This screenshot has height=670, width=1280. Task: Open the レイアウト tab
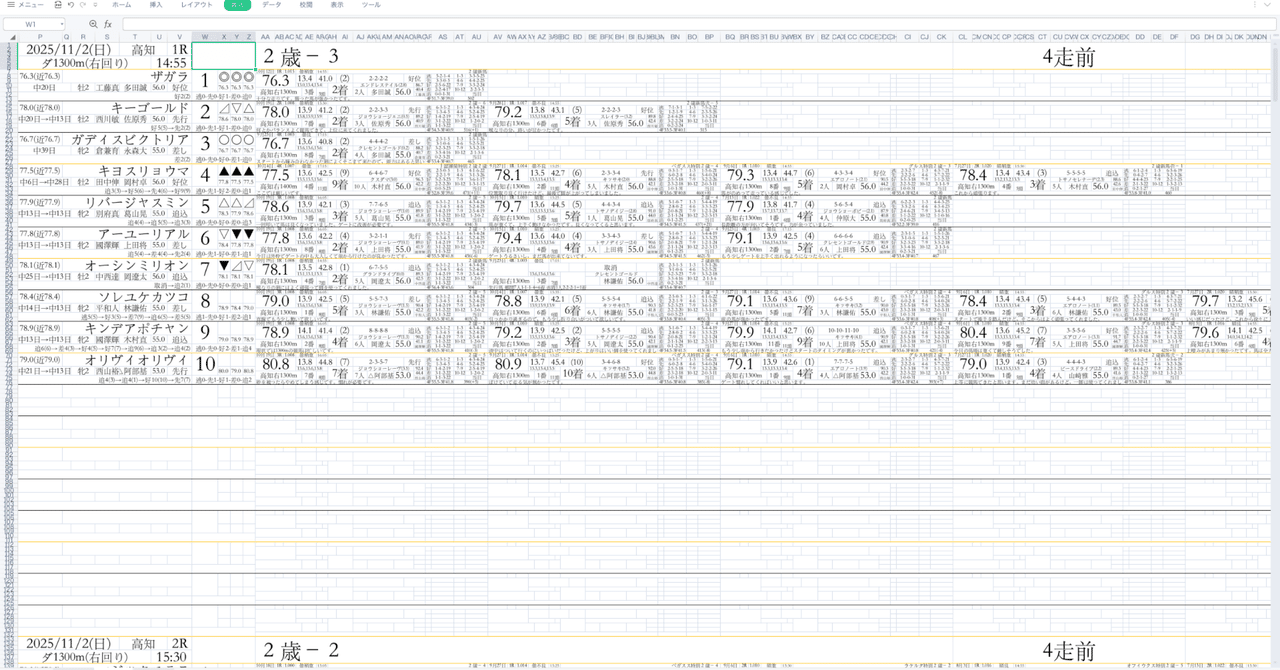coord(196,5)
